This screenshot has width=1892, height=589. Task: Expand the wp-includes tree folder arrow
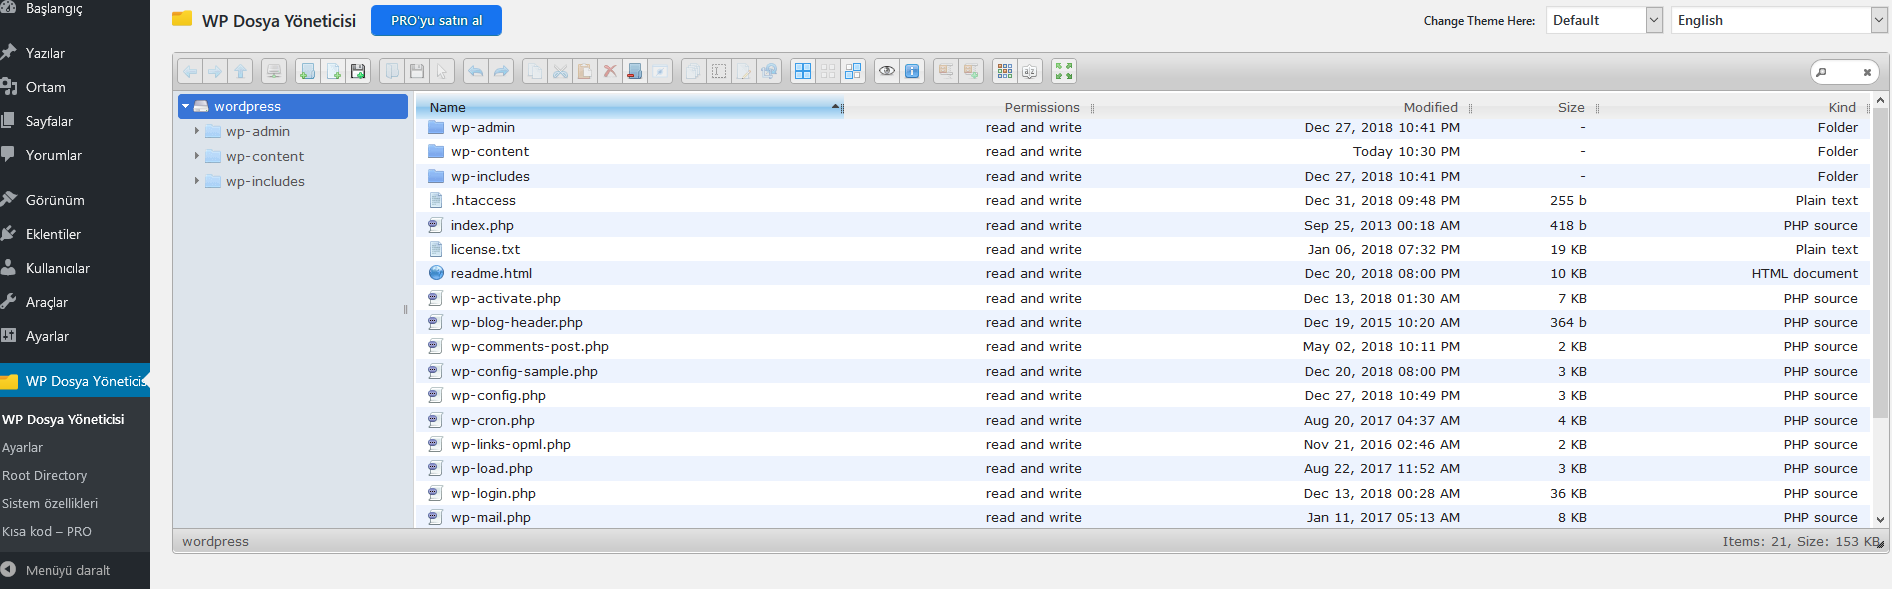click(197, 181)
